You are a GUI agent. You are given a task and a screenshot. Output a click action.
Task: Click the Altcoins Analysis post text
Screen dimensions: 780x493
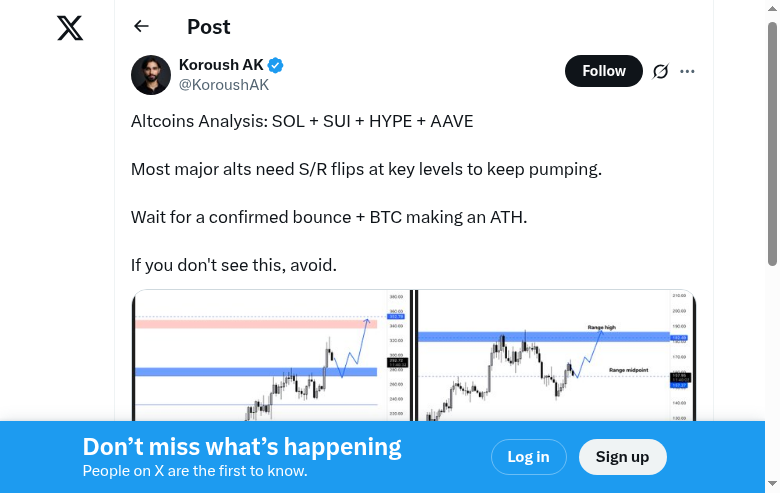tap(302, 121)
